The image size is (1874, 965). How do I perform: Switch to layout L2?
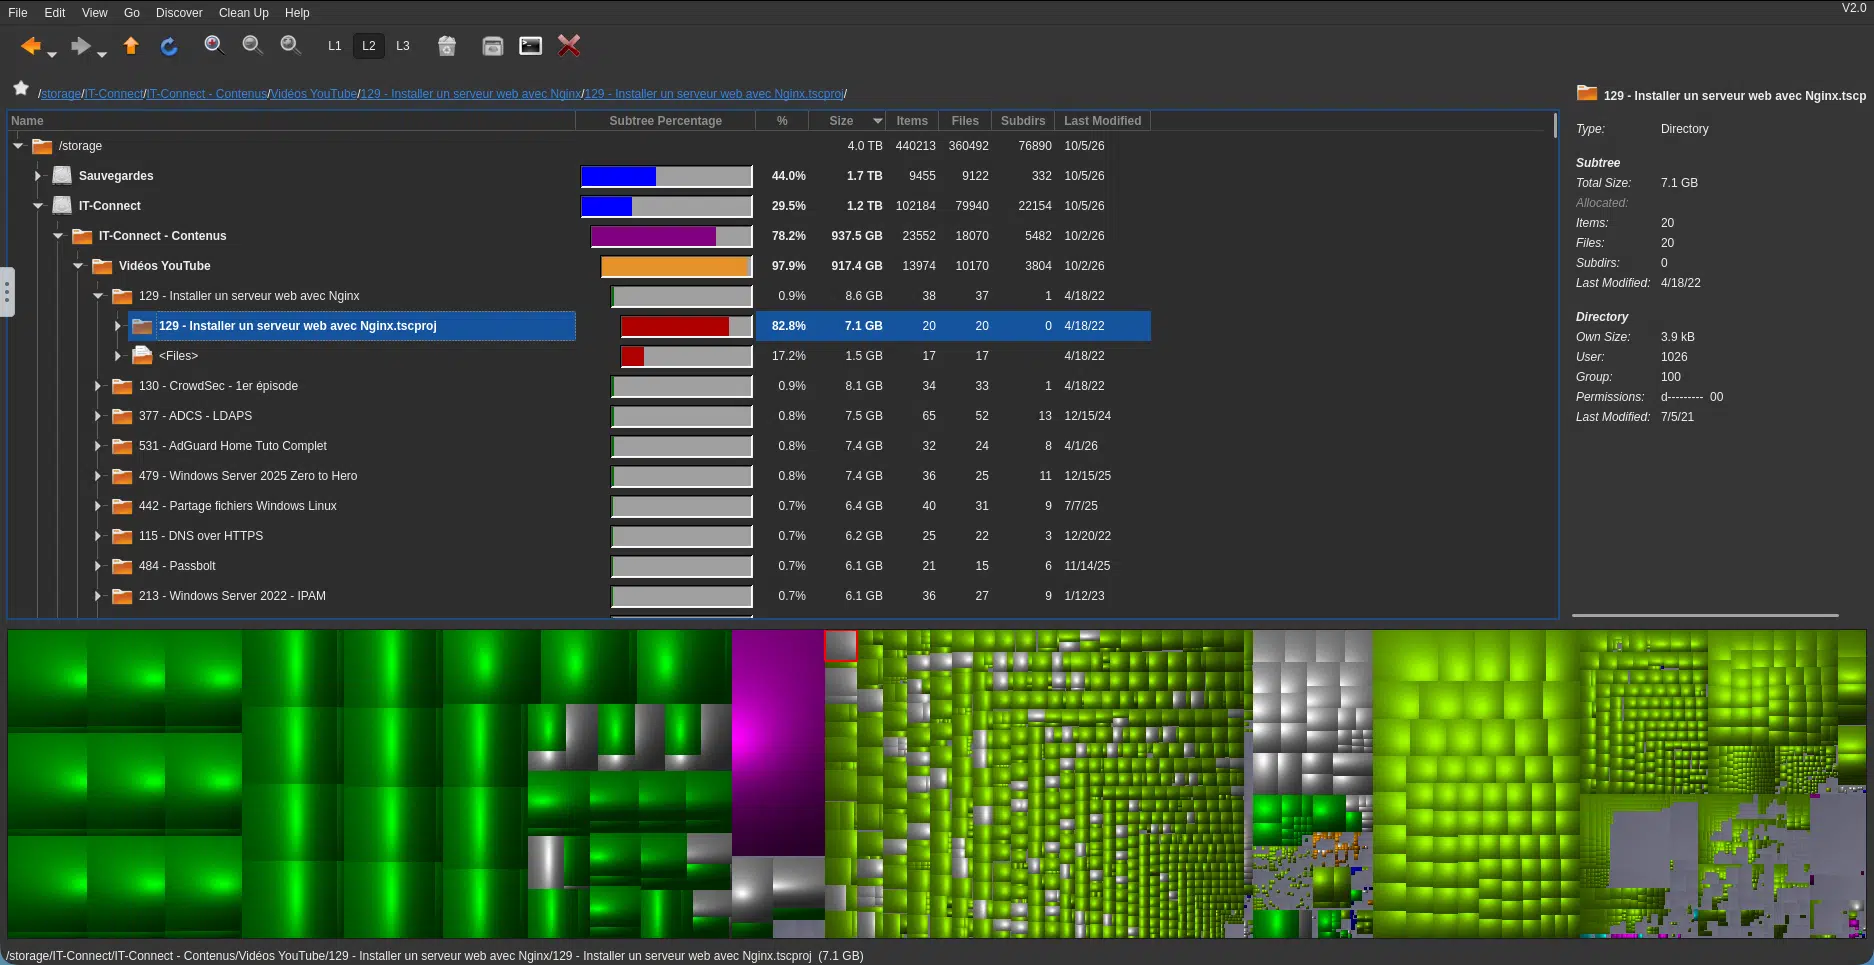(369, 46)
